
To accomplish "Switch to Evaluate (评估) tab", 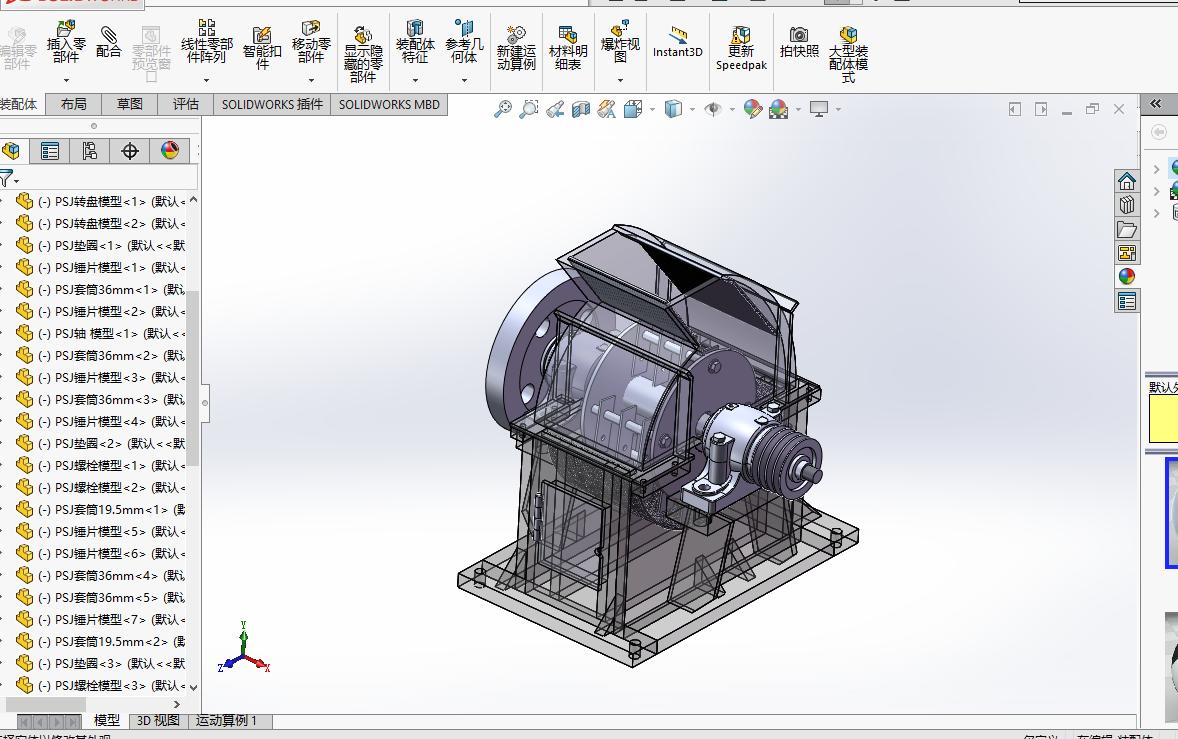I will click(x=186, y=104).
